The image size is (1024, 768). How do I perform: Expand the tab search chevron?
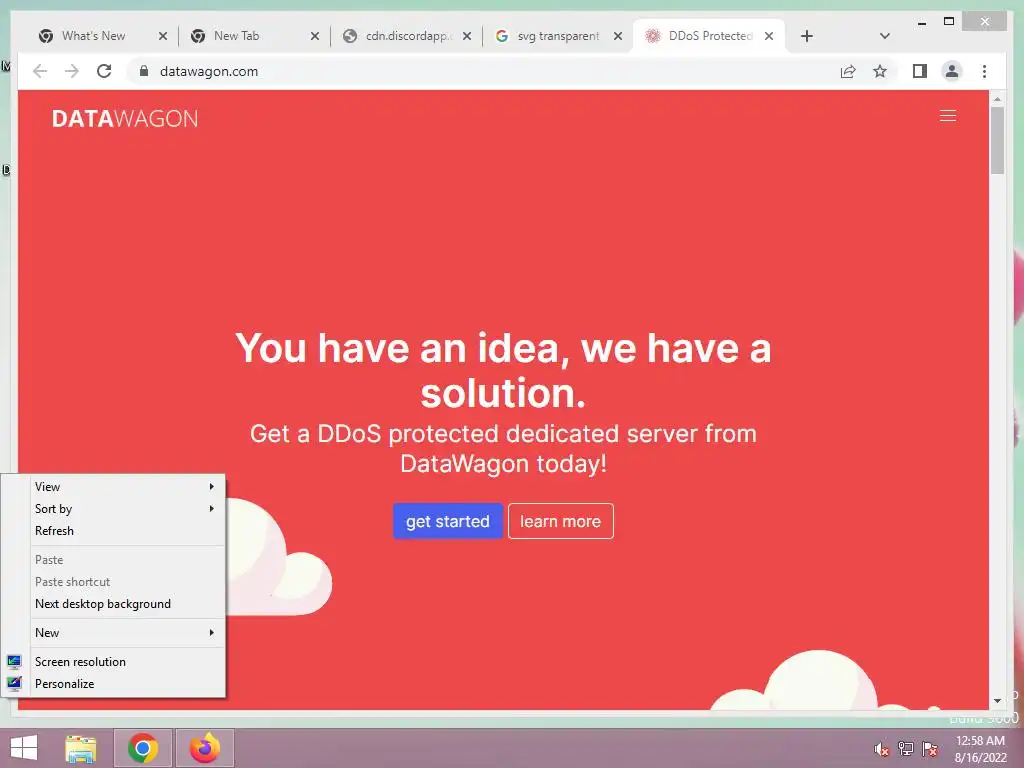coord(885,36)
